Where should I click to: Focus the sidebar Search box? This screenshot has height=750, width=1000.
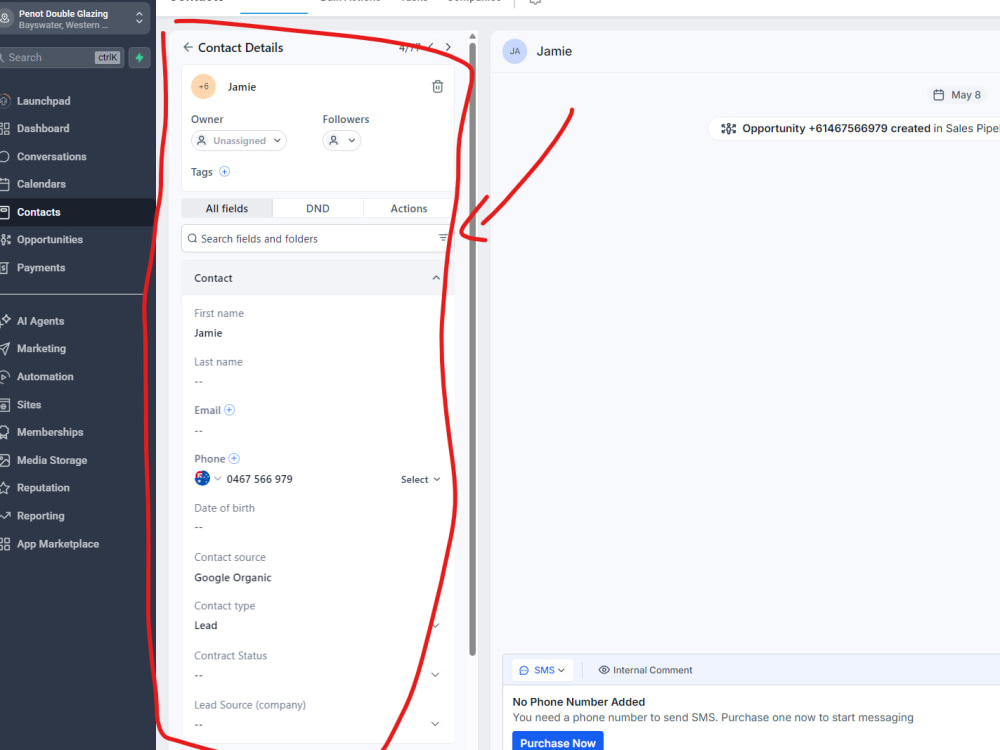point(61,57)
